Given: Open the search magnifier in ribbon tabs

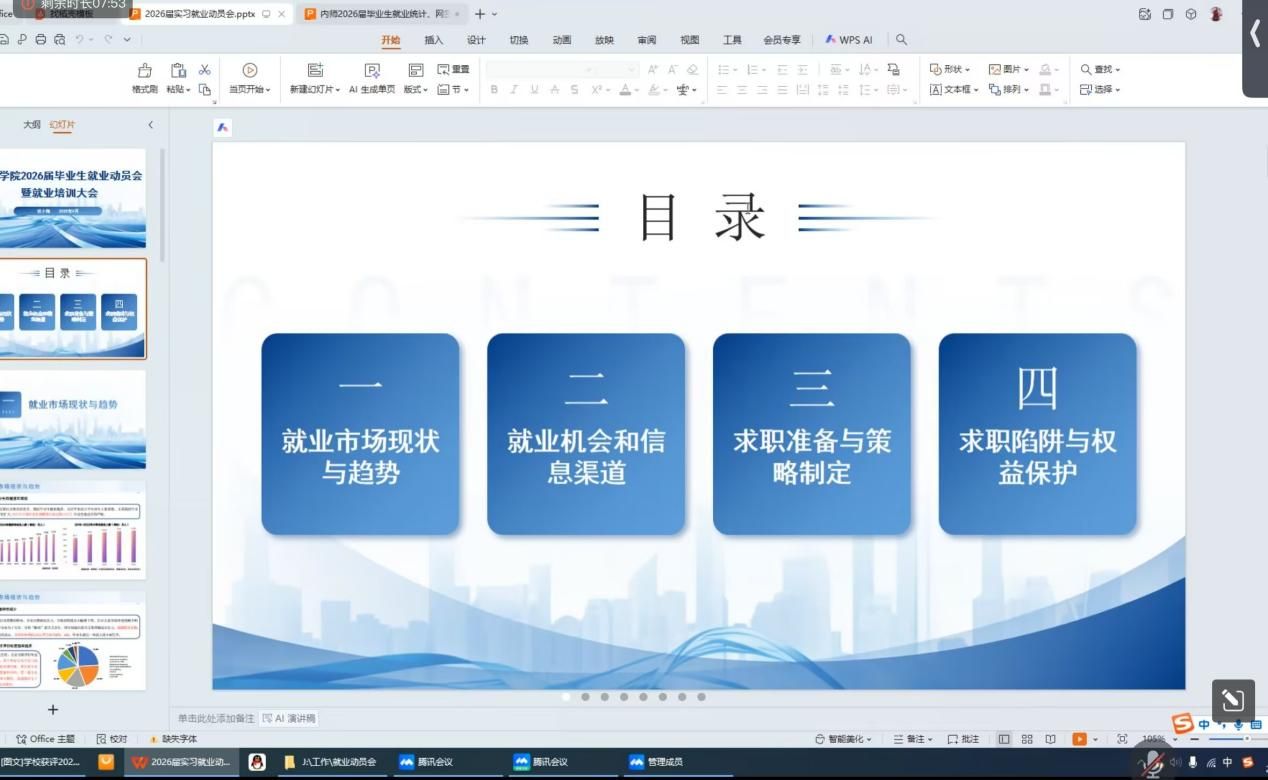Looking at the screenshot, I should [x=901, y=40].
